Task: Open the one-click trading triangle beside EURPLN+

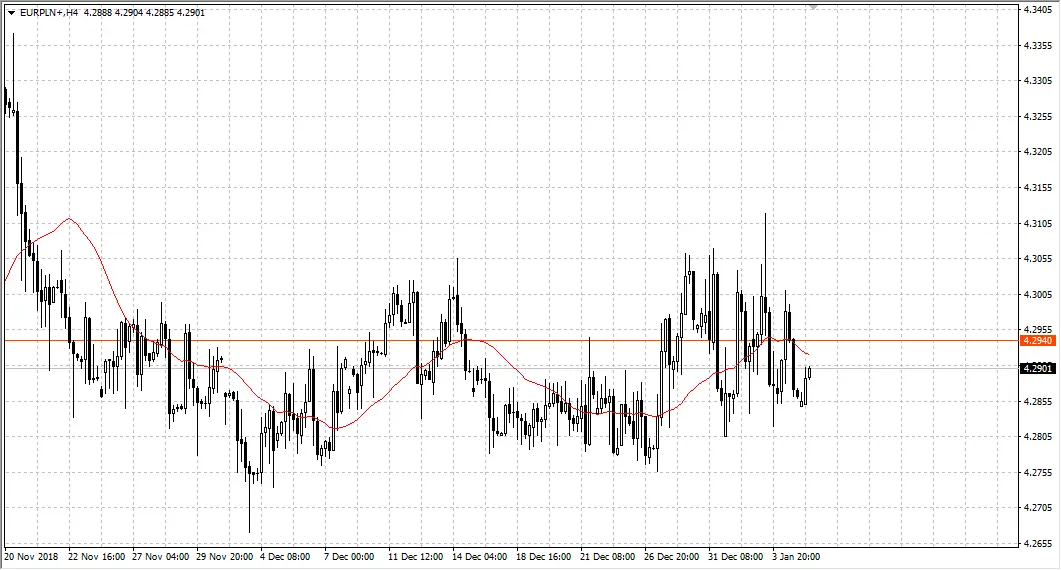Action: point(12,13)
